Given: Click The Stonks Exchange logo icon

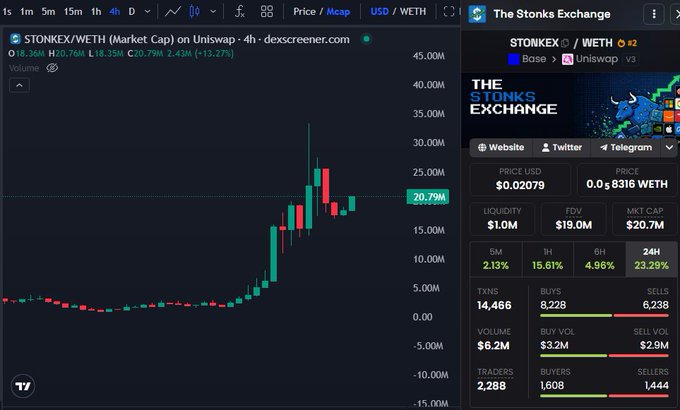Looking at the screenshot, I should (477, 14).
